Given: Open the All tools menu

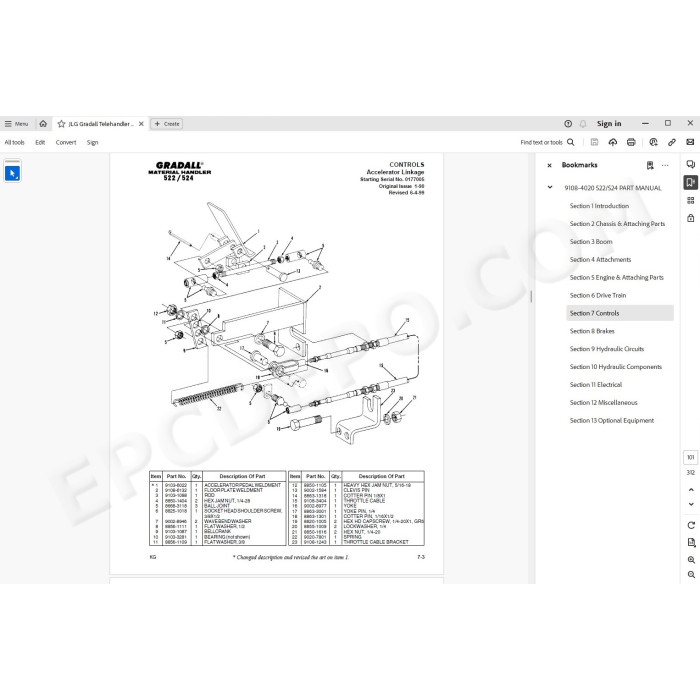Looking at the screenshot, I should [14, 142].
